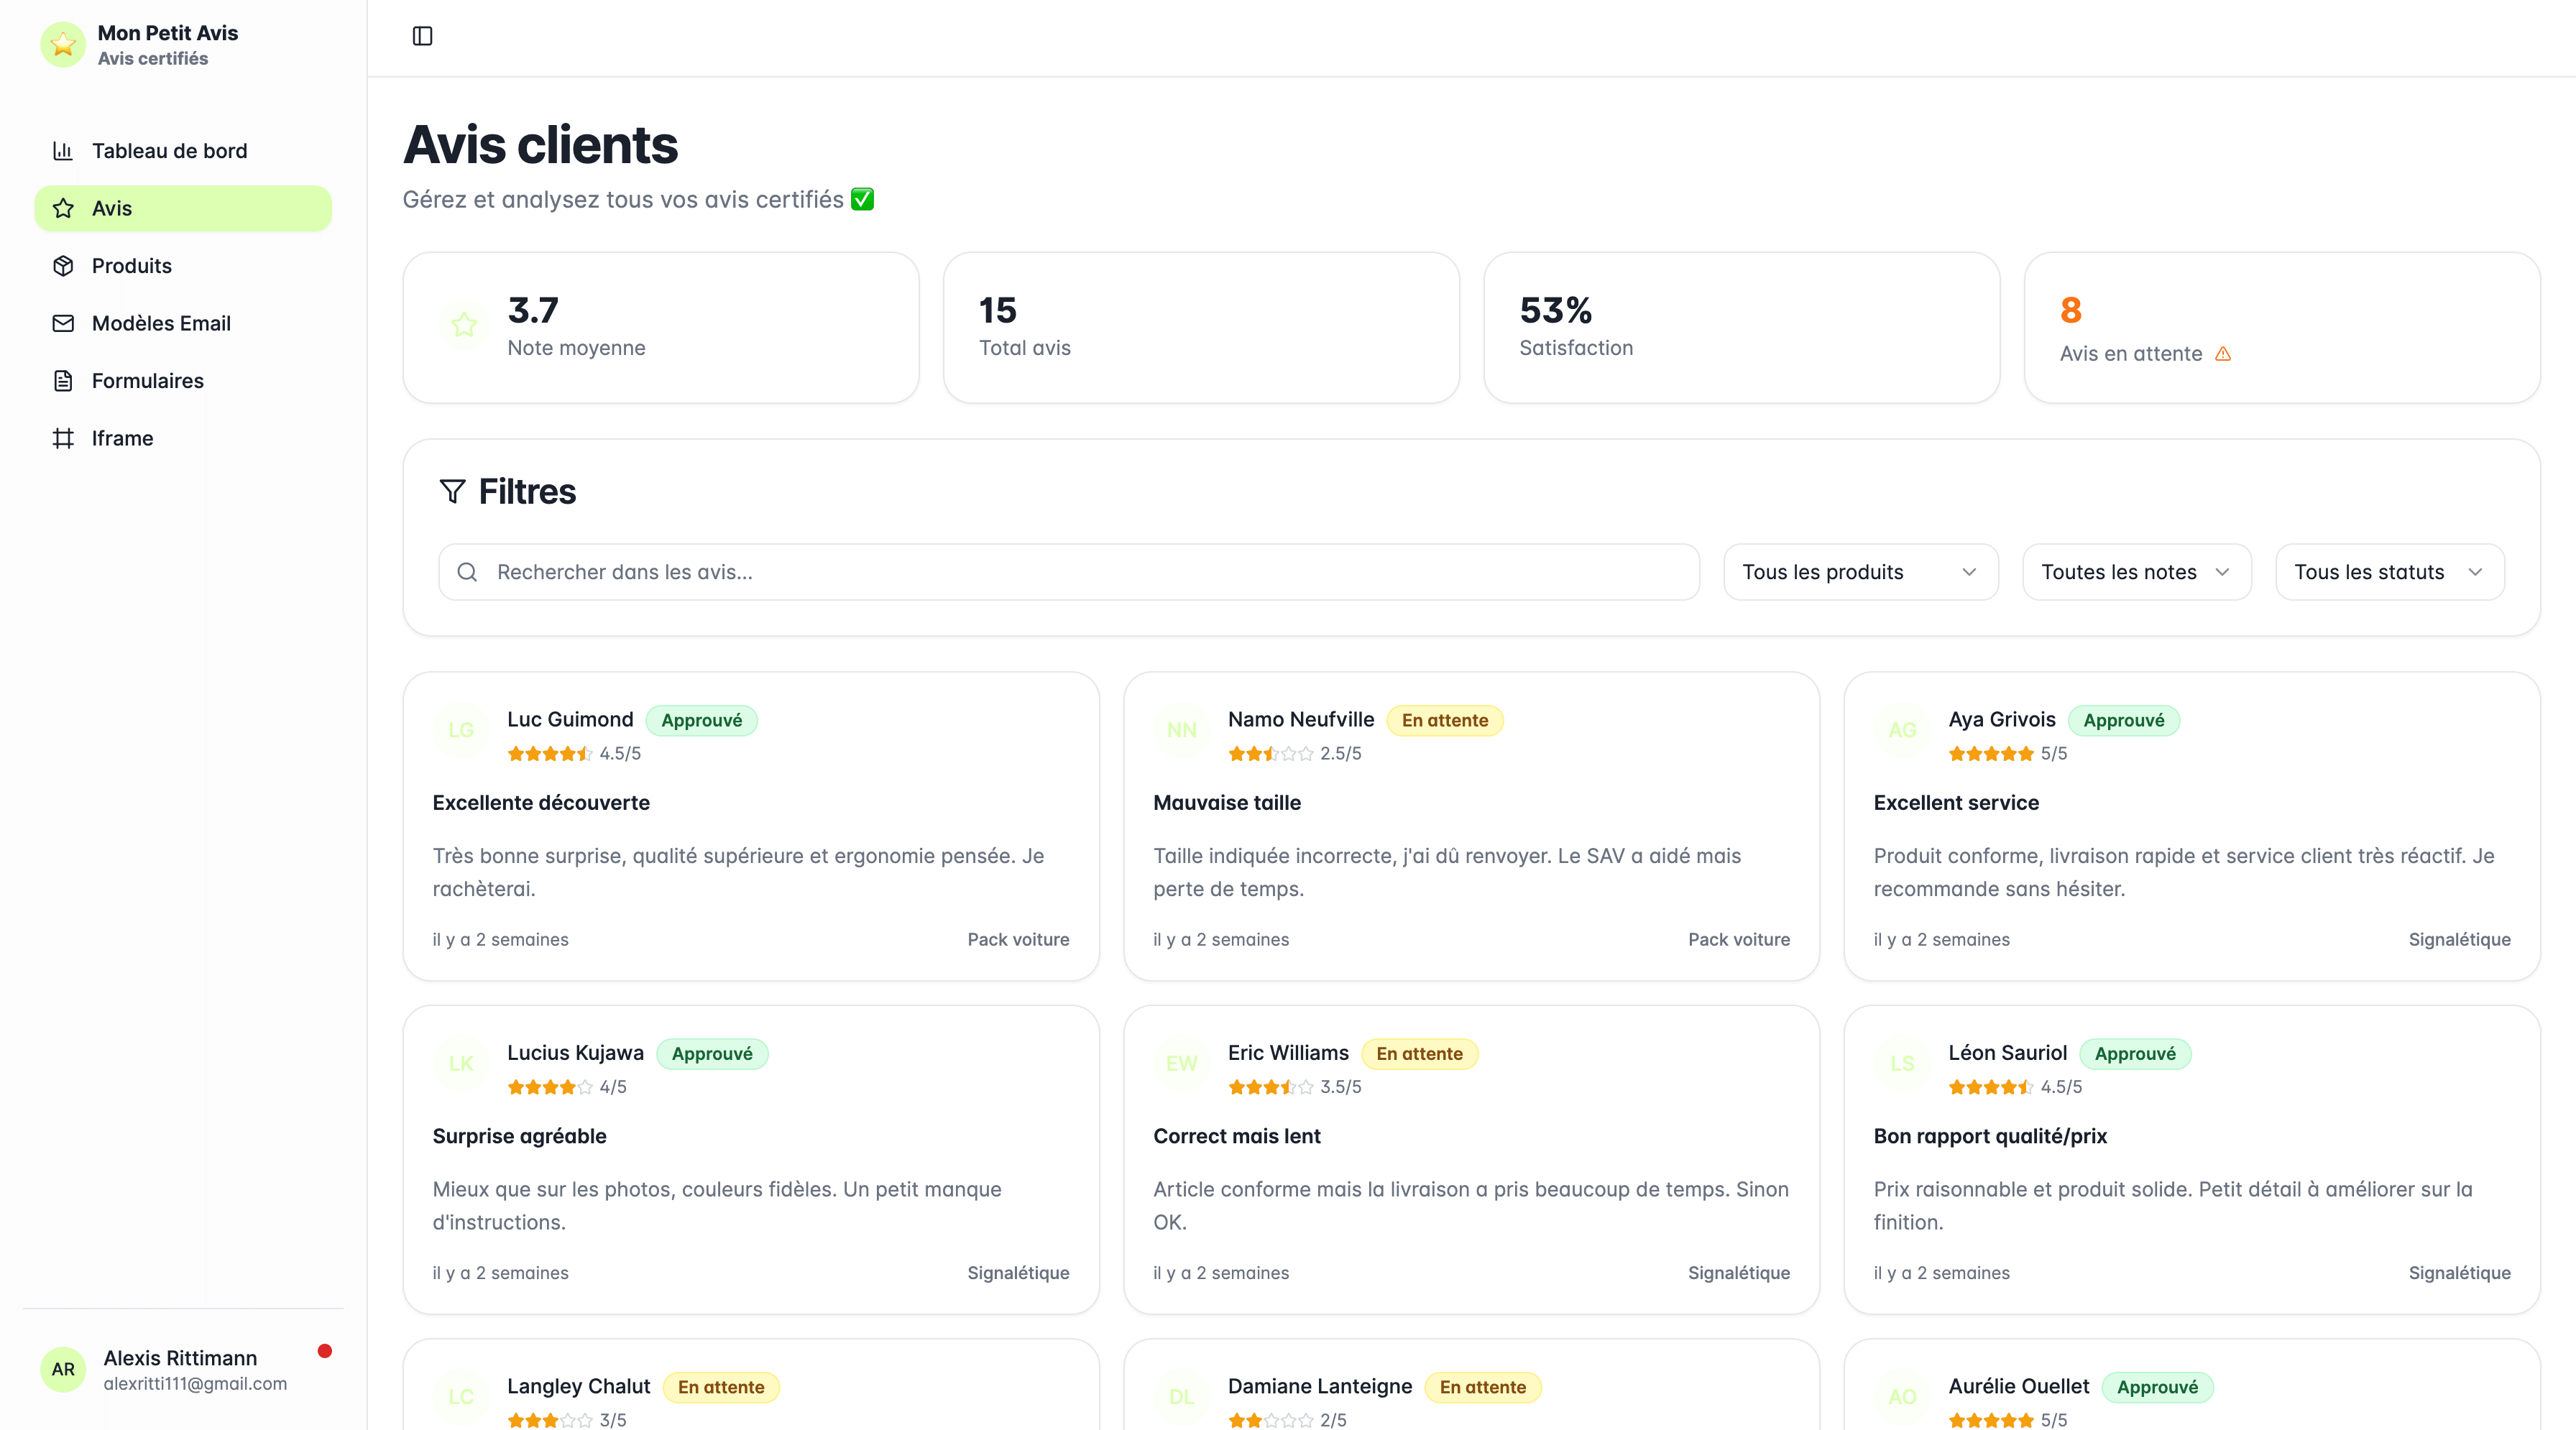The width and height of the screenshot is (2576, 1430).
Task: Toggle the sidebar panel icon
Action: pos(422,36)
